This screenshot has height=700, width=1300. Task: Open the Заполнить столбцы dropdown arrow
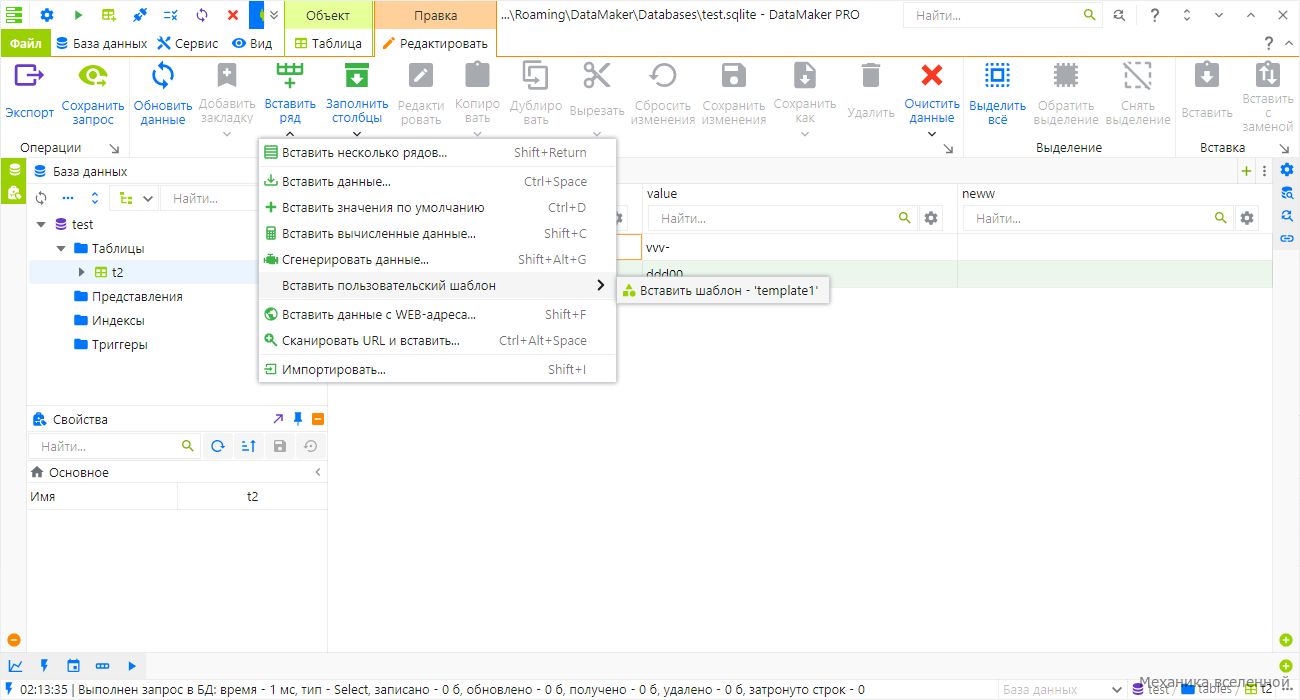[x=357, y=134]
